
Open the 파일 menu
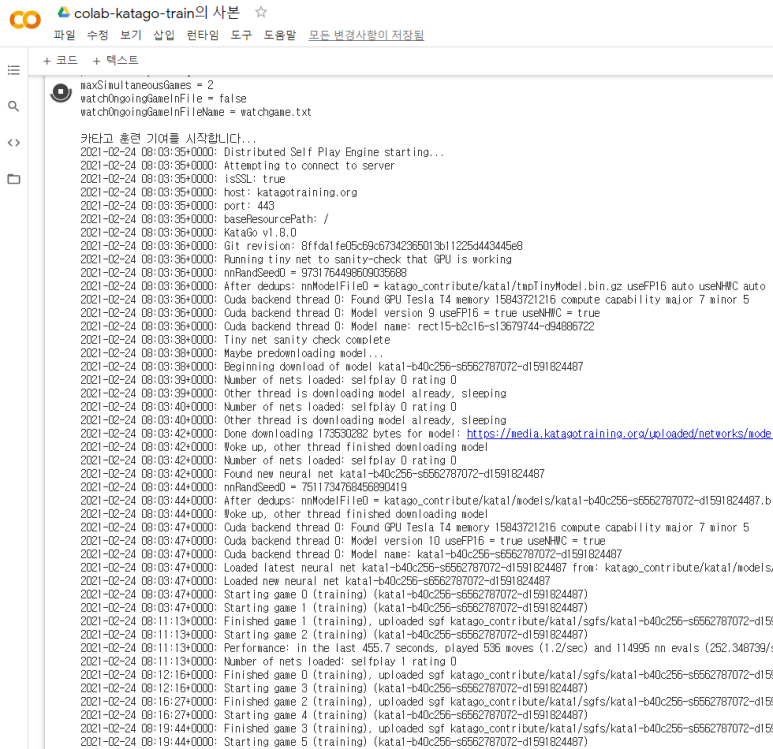point(64,35)
